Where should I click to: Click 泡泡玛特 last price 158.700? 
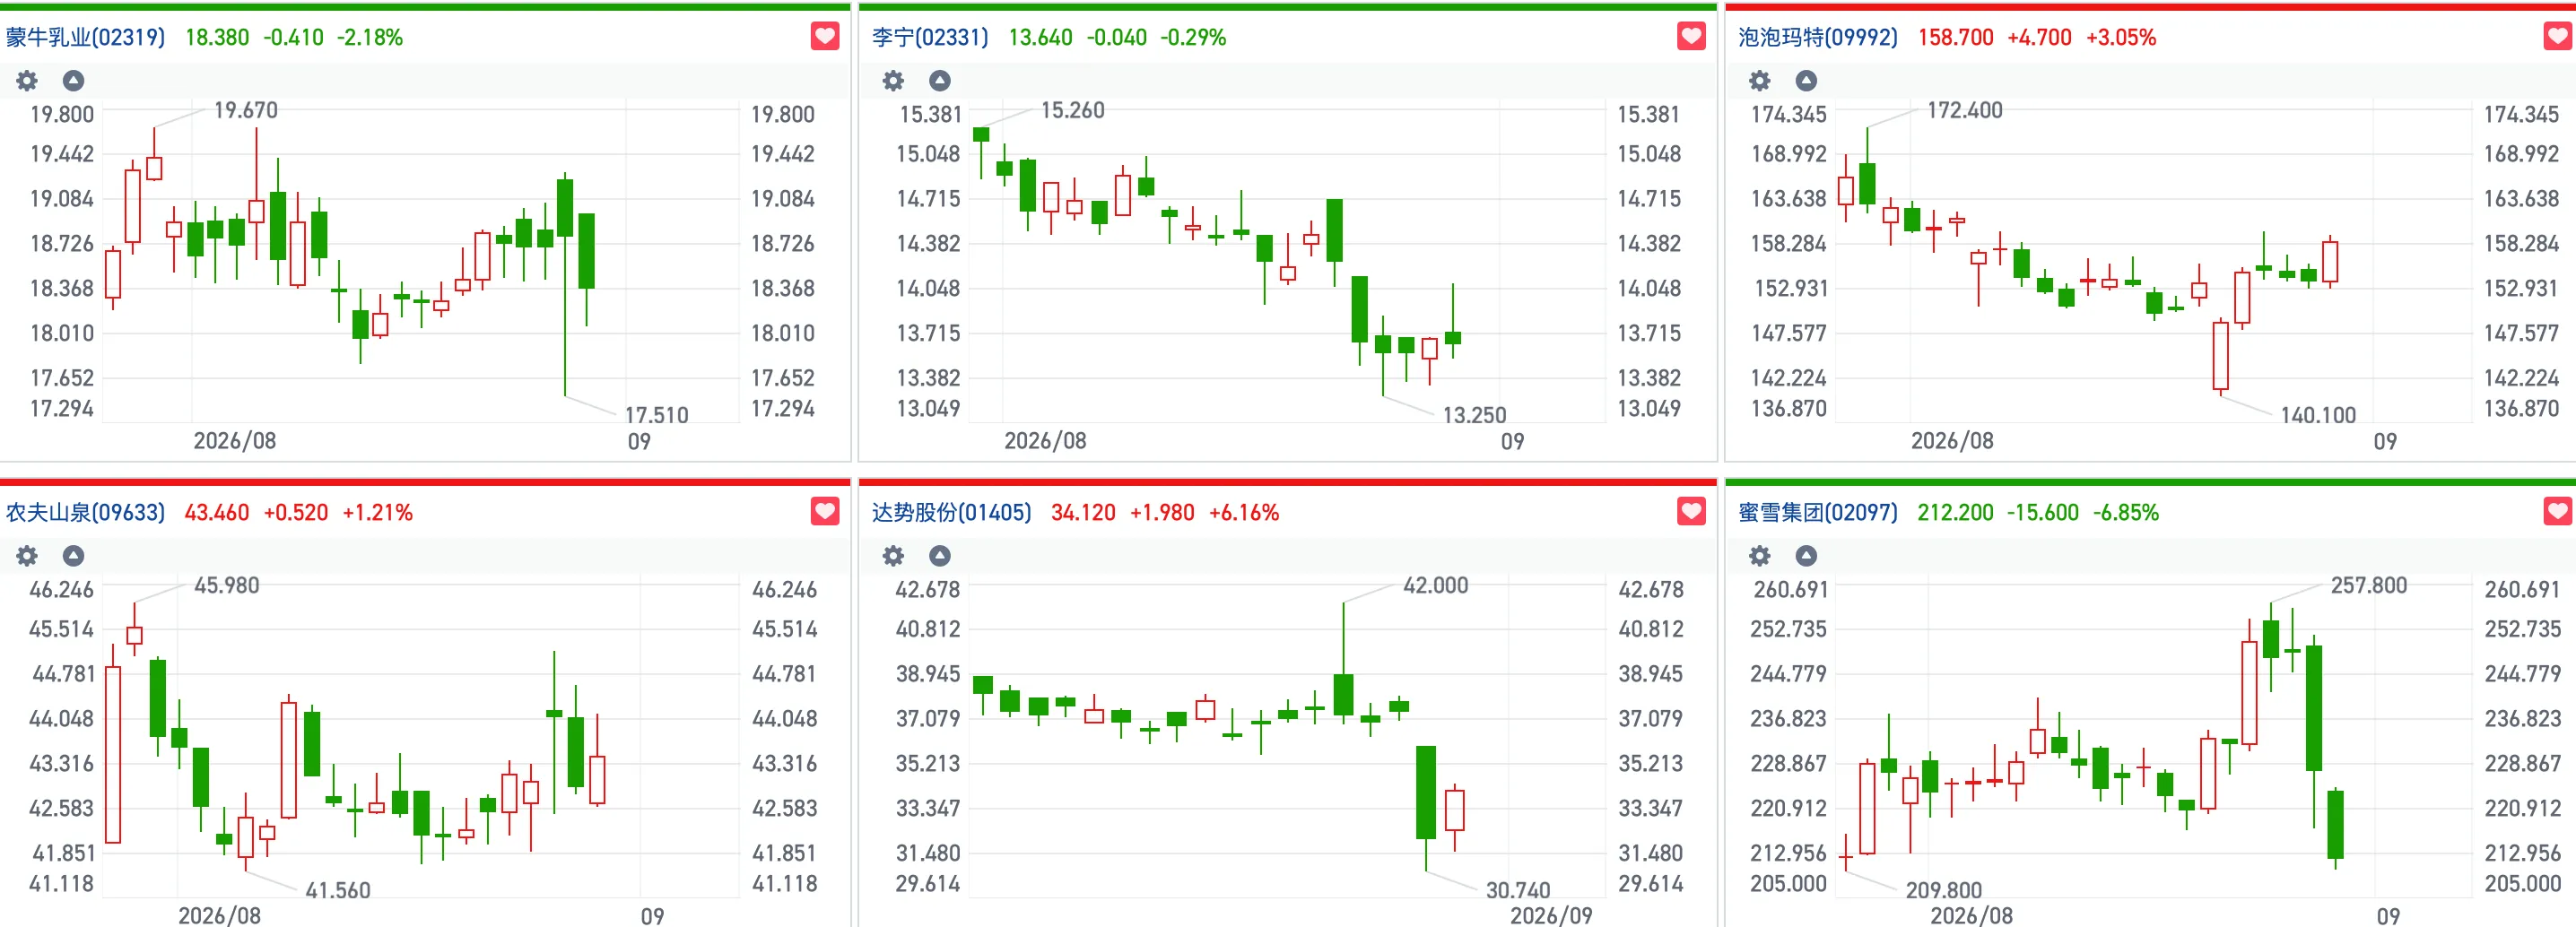click(1956, 38)
